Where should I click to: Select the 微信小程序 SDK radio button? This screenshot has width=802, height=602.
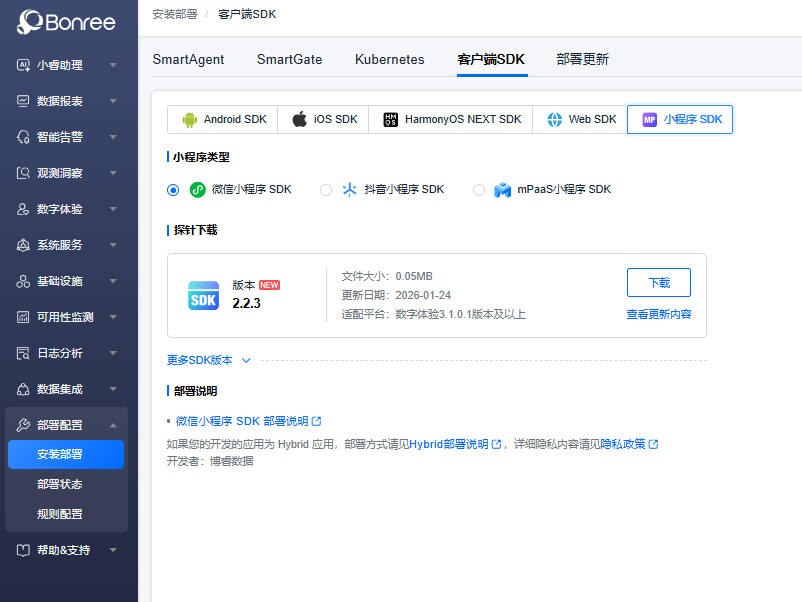(x=173, y=190)
